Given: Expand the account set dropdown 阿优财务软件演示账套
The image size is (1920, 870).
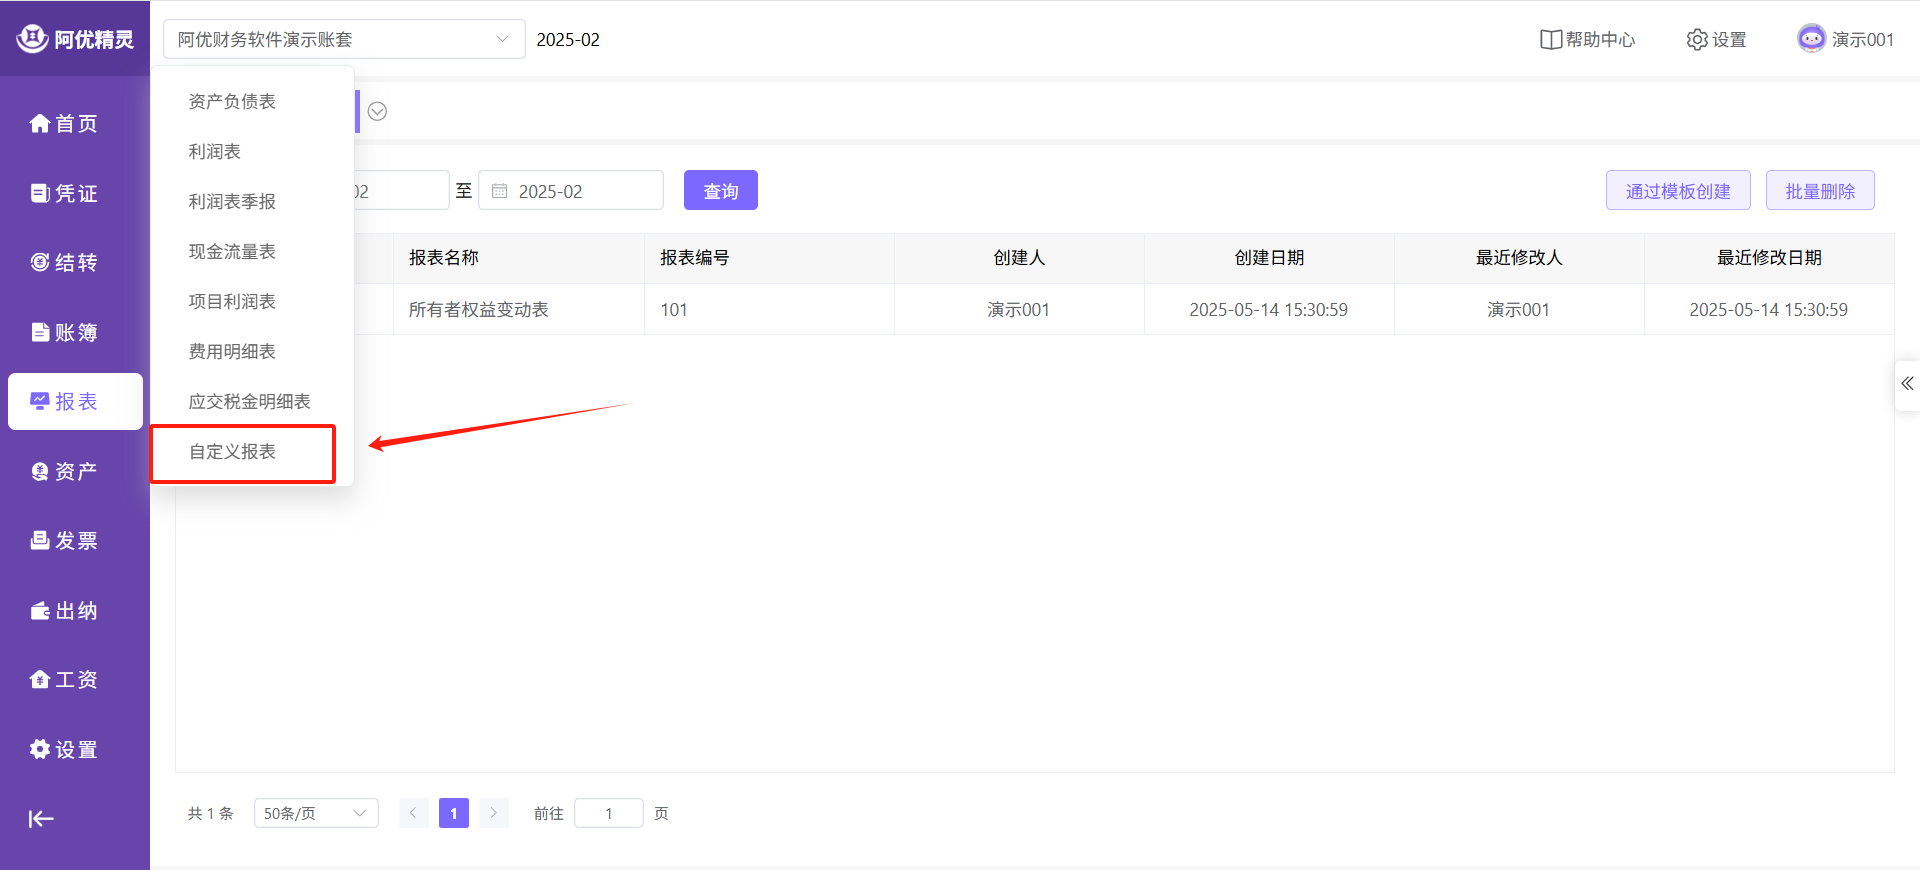Looking at the screenshot, I should click(343, 39).
